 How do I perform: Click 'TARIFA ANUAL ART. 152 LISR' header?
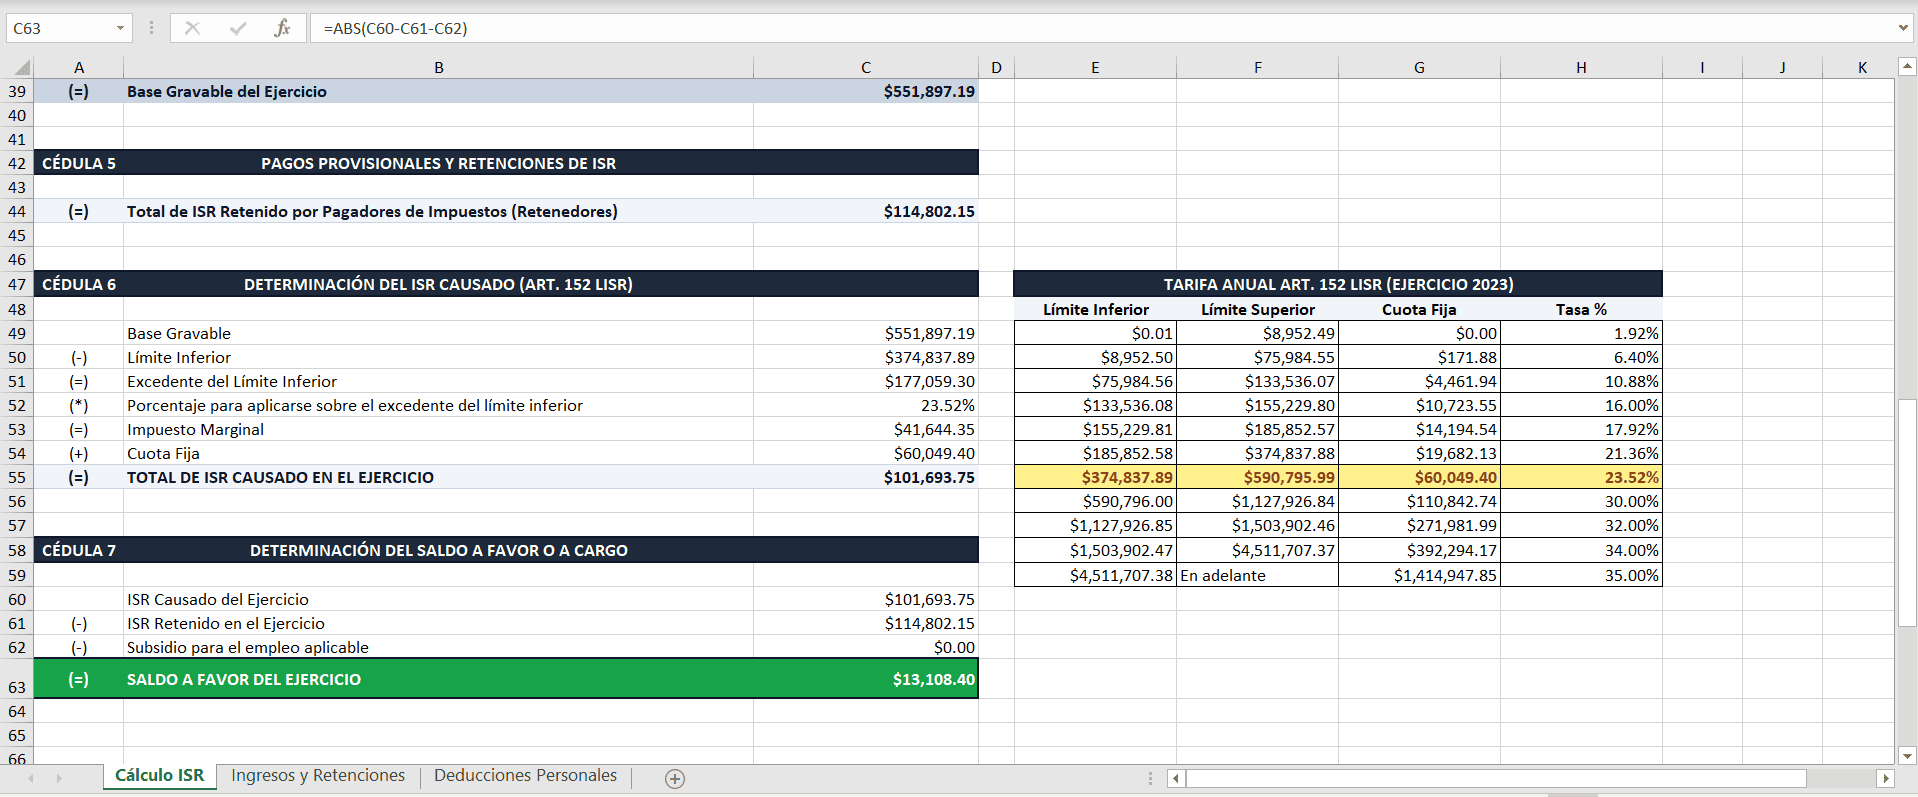point(1338,284)
